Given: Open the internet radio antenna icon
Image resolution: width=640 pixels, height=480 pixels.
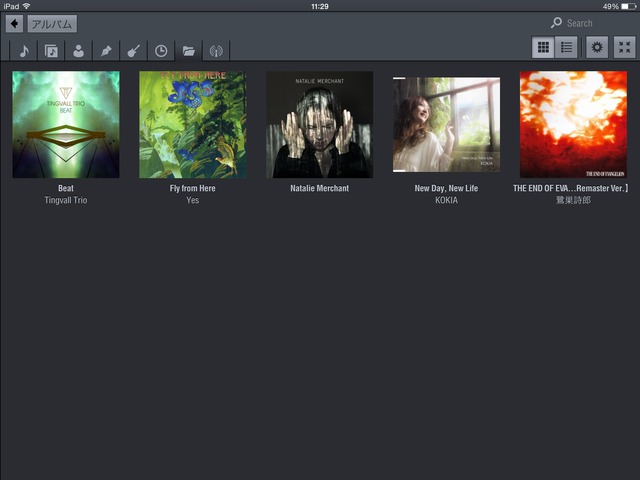Looking at the screenshot, I should [215, 51].
